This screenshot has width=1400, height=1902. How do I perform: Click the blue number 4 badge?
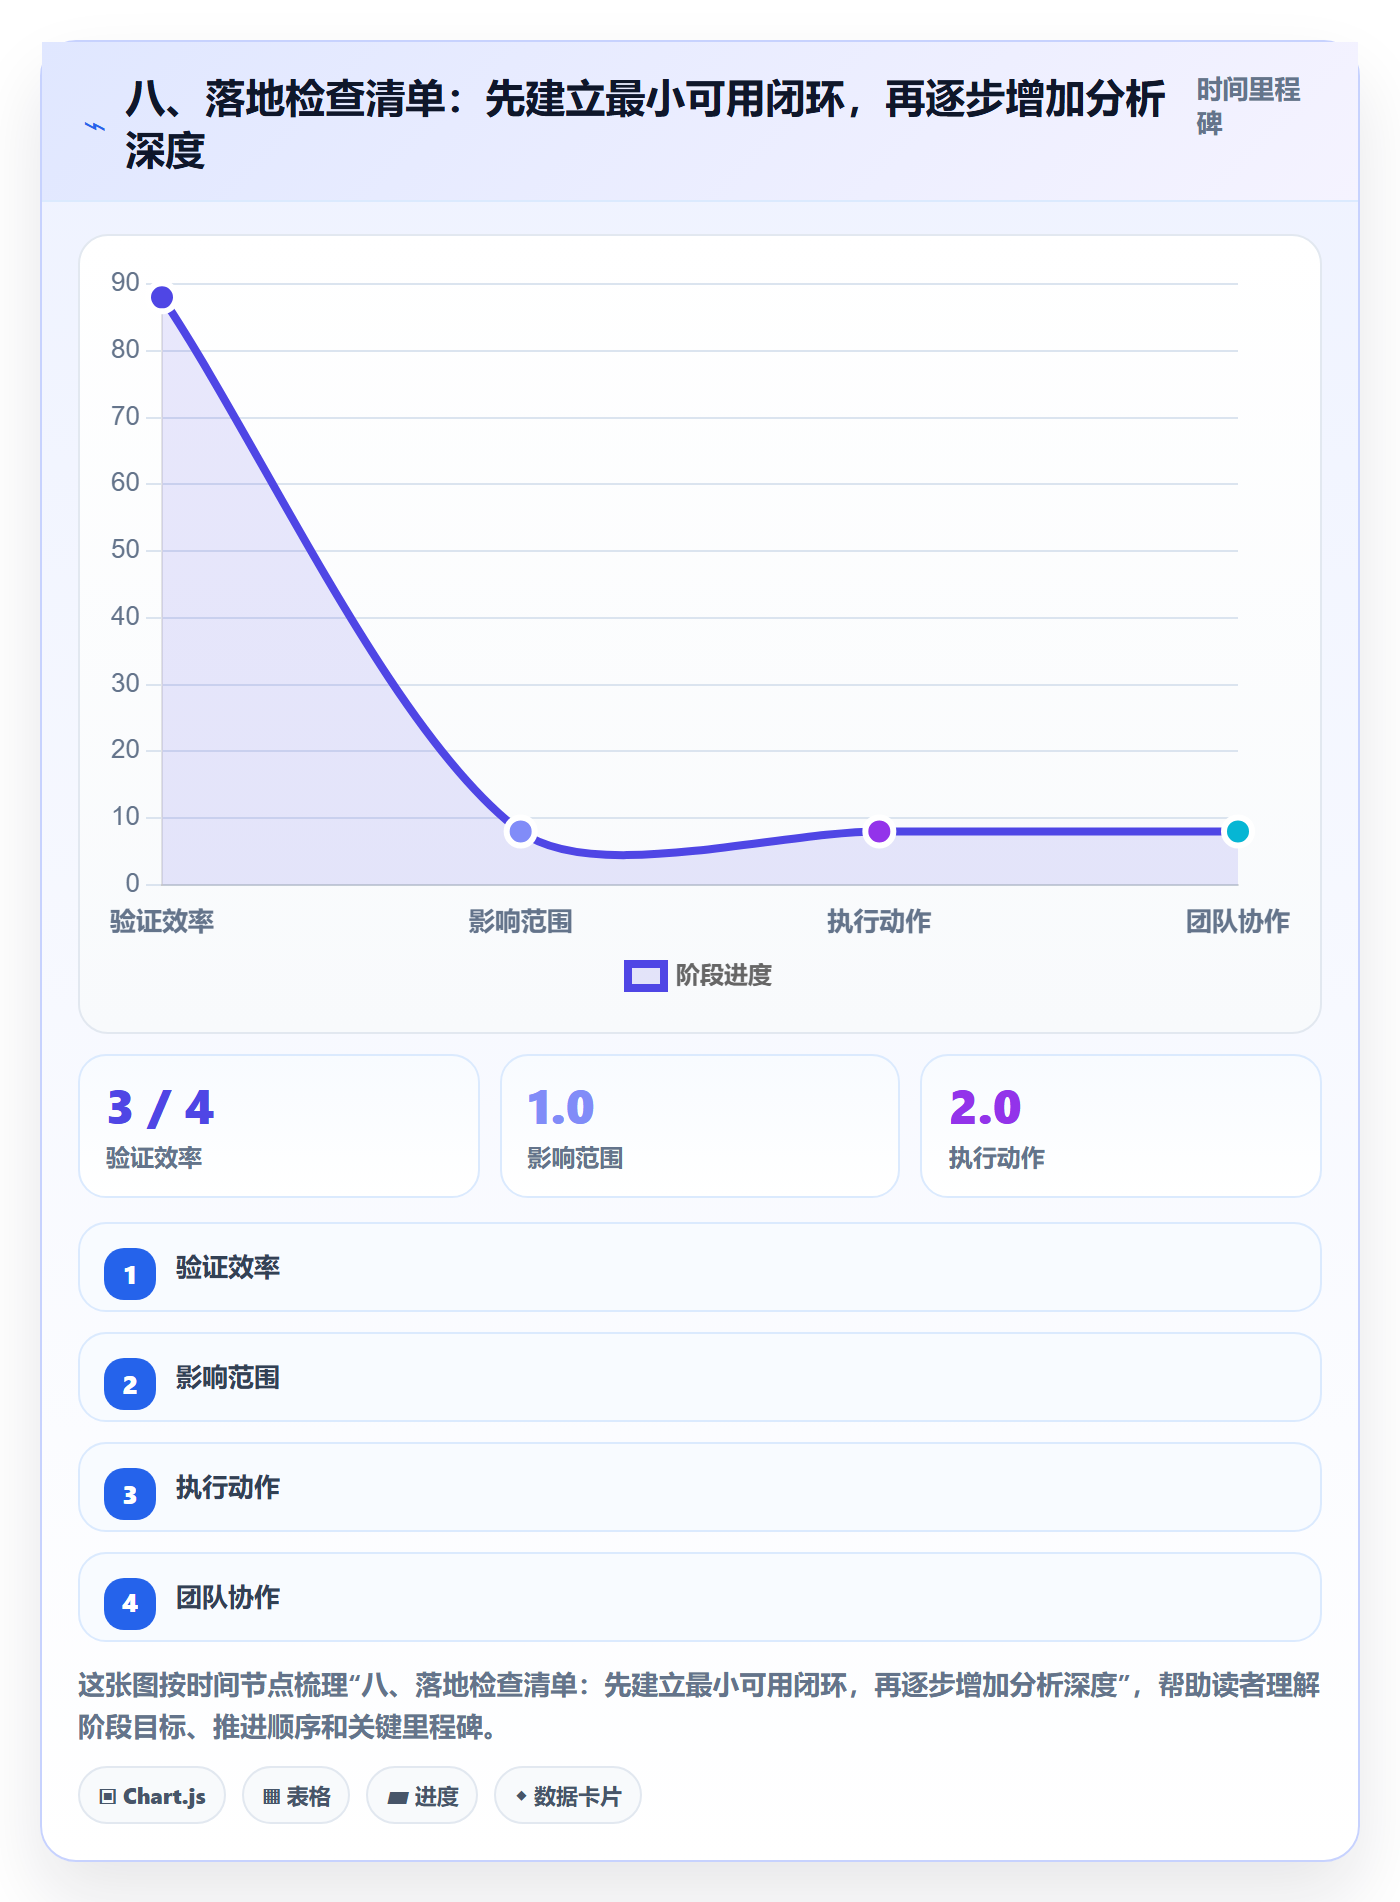[x=130, y=1604]
